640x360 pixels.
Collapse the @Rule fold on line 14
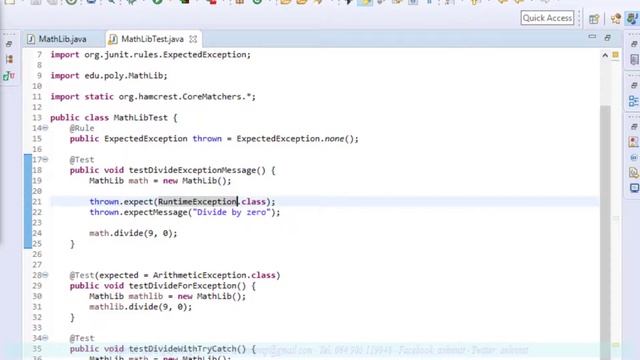point(45,128)
